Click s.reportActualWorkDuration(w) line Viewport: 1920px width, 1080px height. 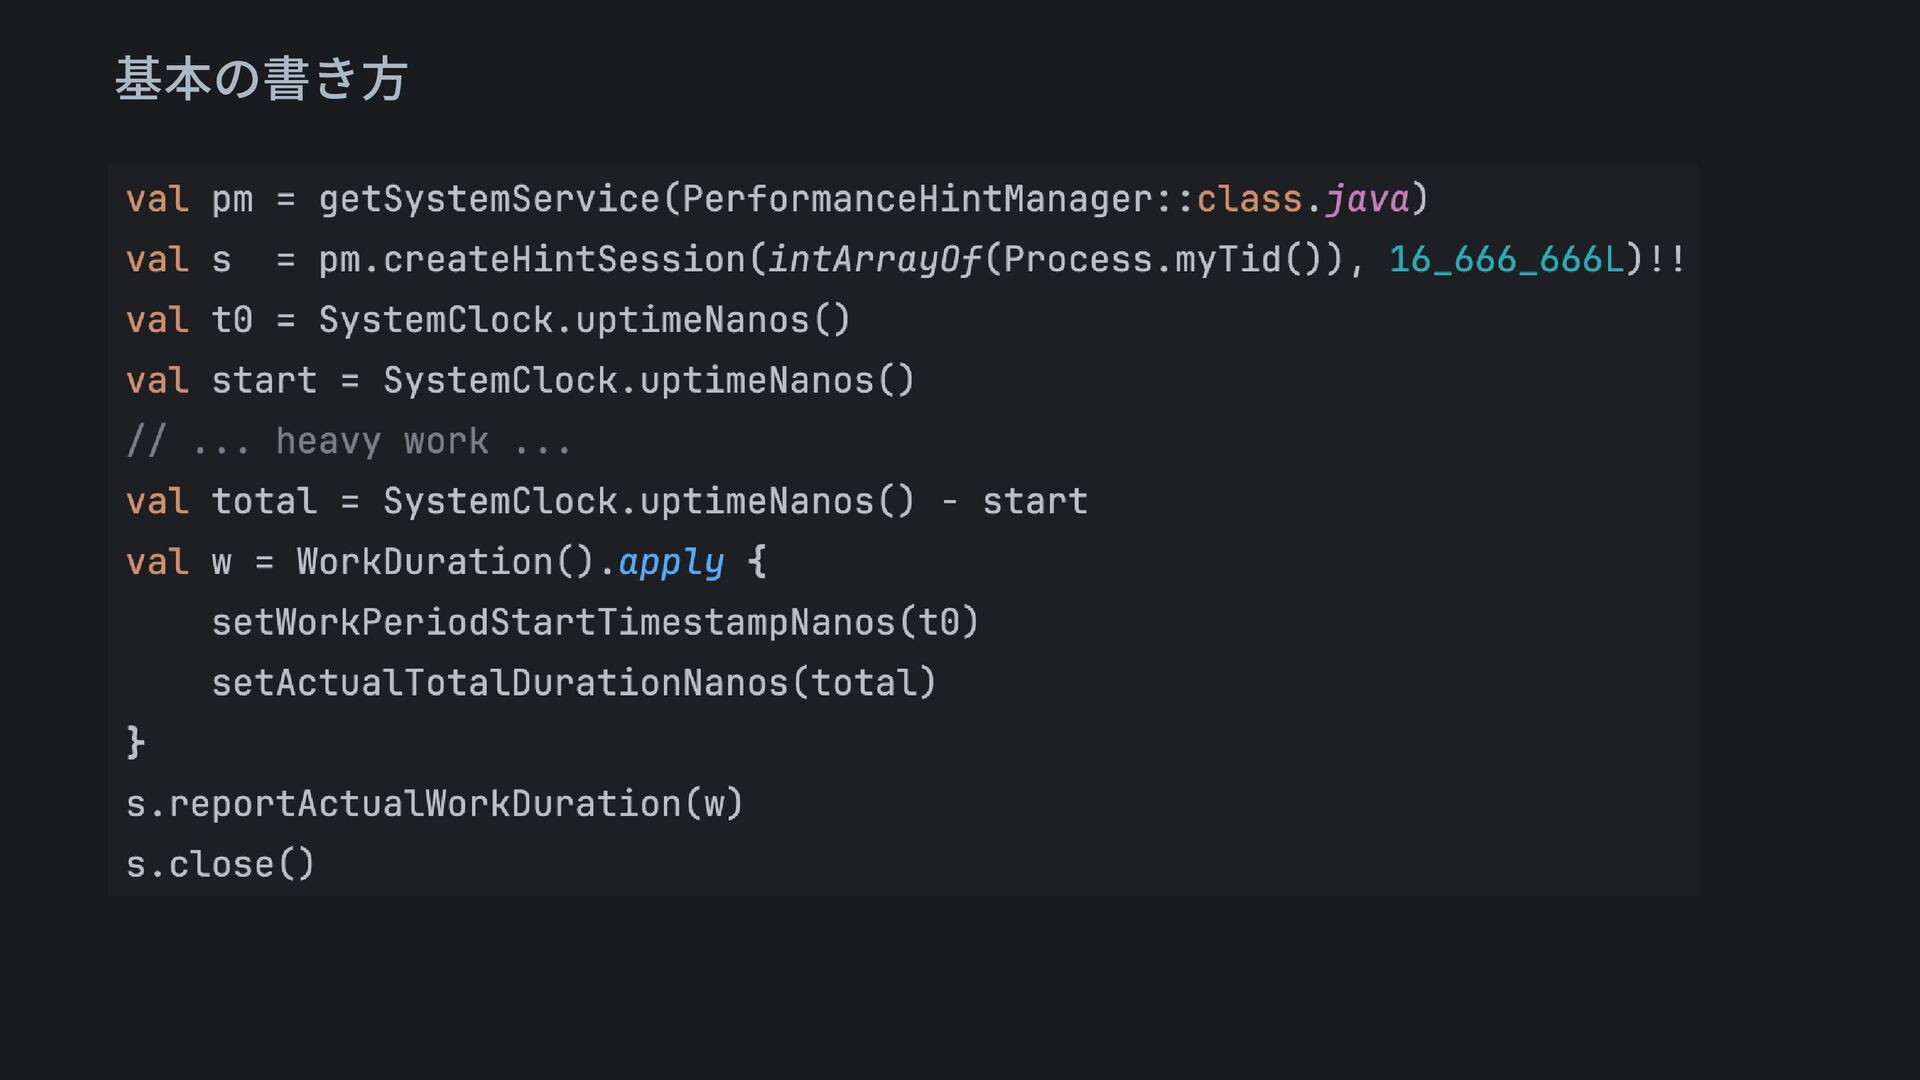(x=434, y=804)
